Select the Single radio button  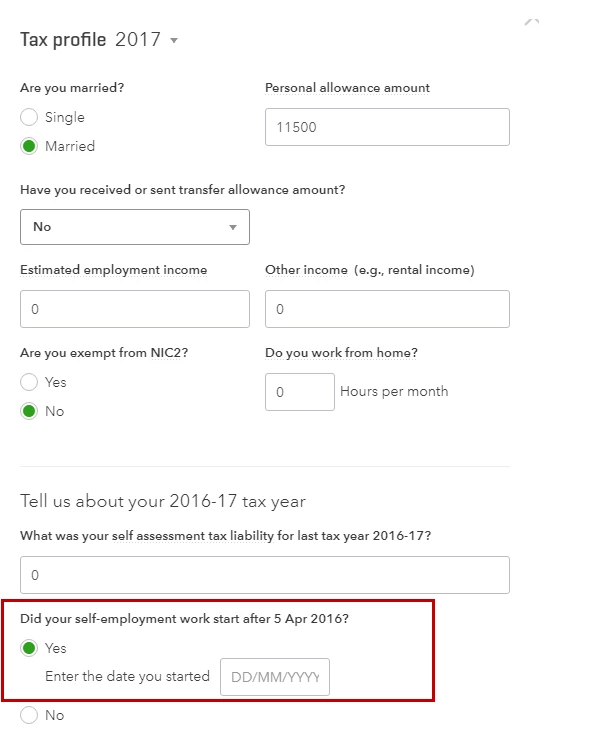29,117
